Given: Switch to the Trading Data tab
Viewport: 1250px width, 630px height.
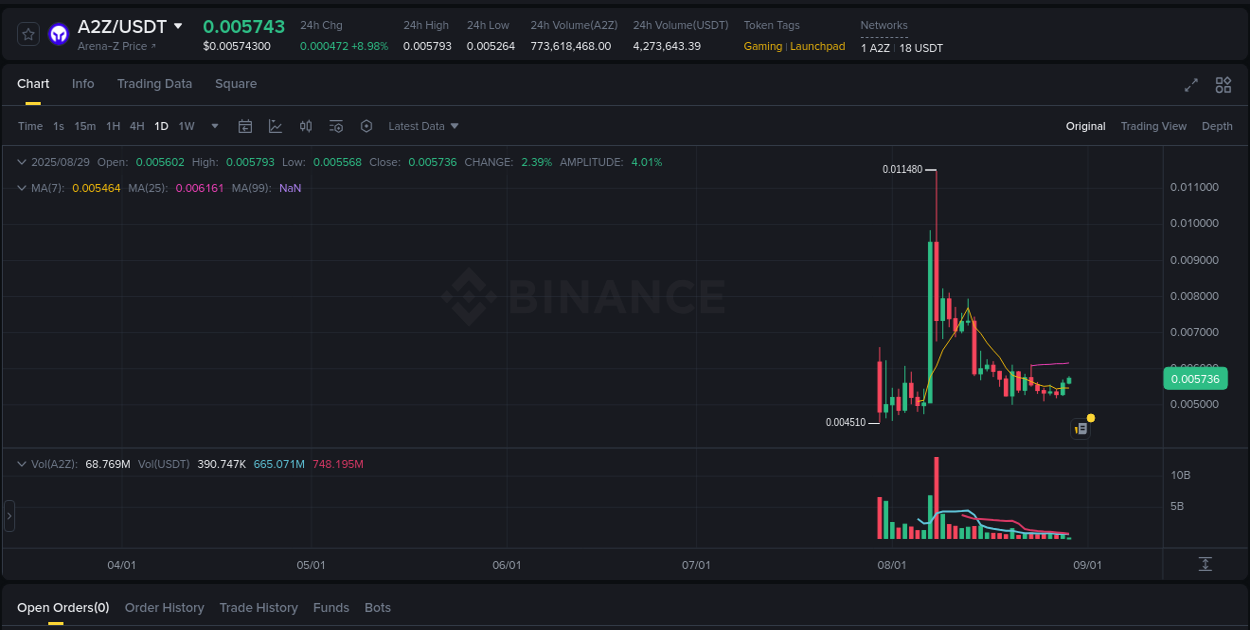Looking at the screenshot, I should (154, 84).
